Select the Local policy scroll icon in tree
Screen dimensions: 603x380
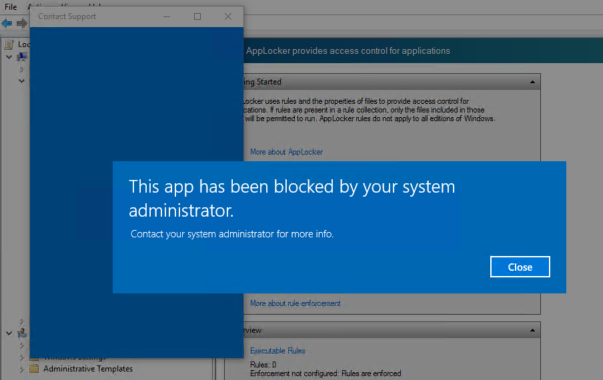point(9,45)
